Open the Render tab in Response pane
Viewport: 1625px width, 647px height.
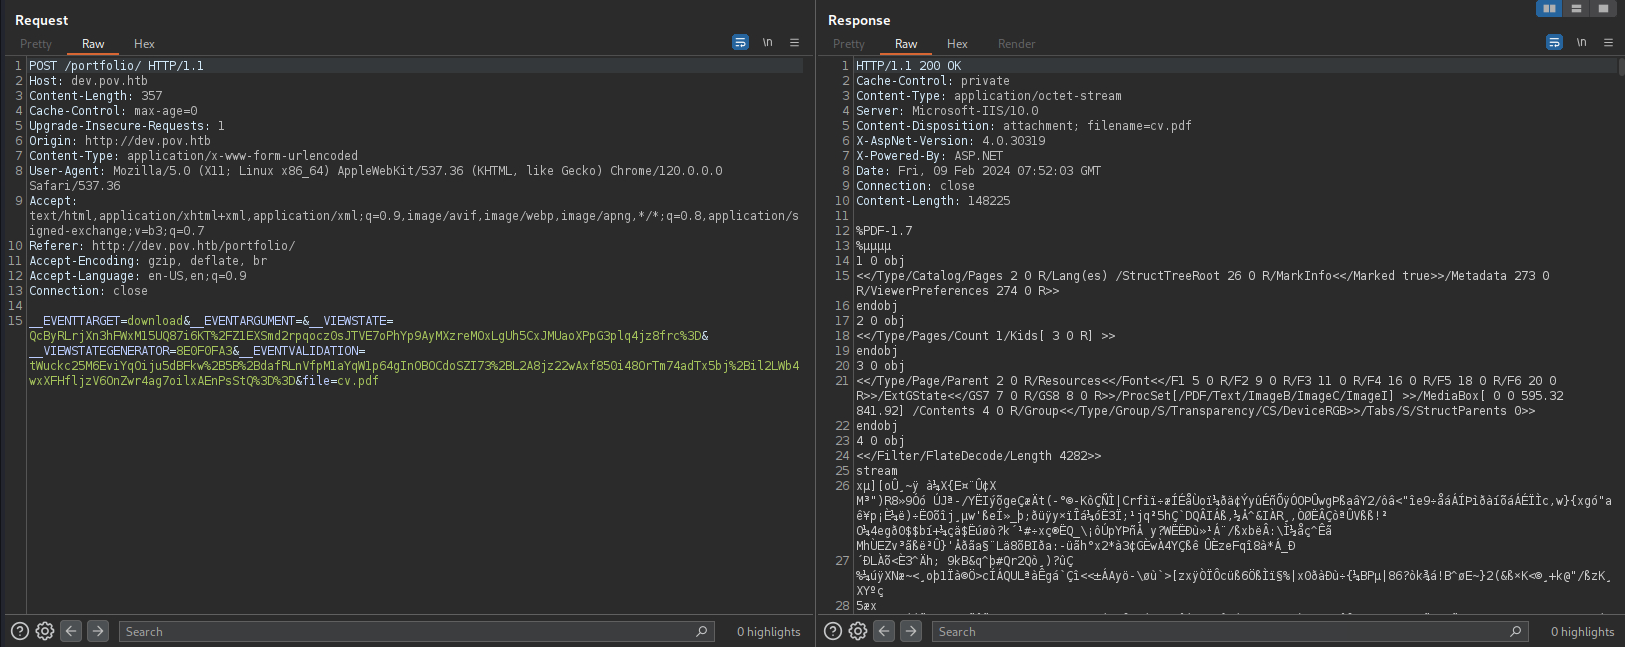pos(1016,44)
